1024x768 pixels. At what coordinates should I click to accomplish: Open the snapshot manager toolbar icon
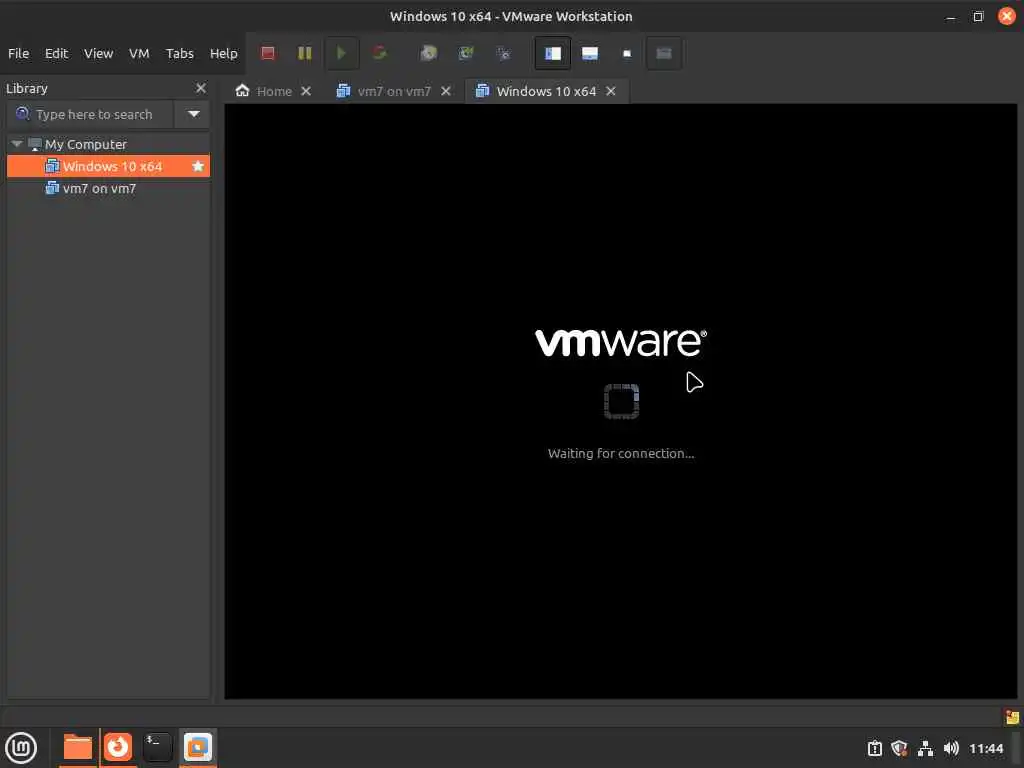pos(503,53)
